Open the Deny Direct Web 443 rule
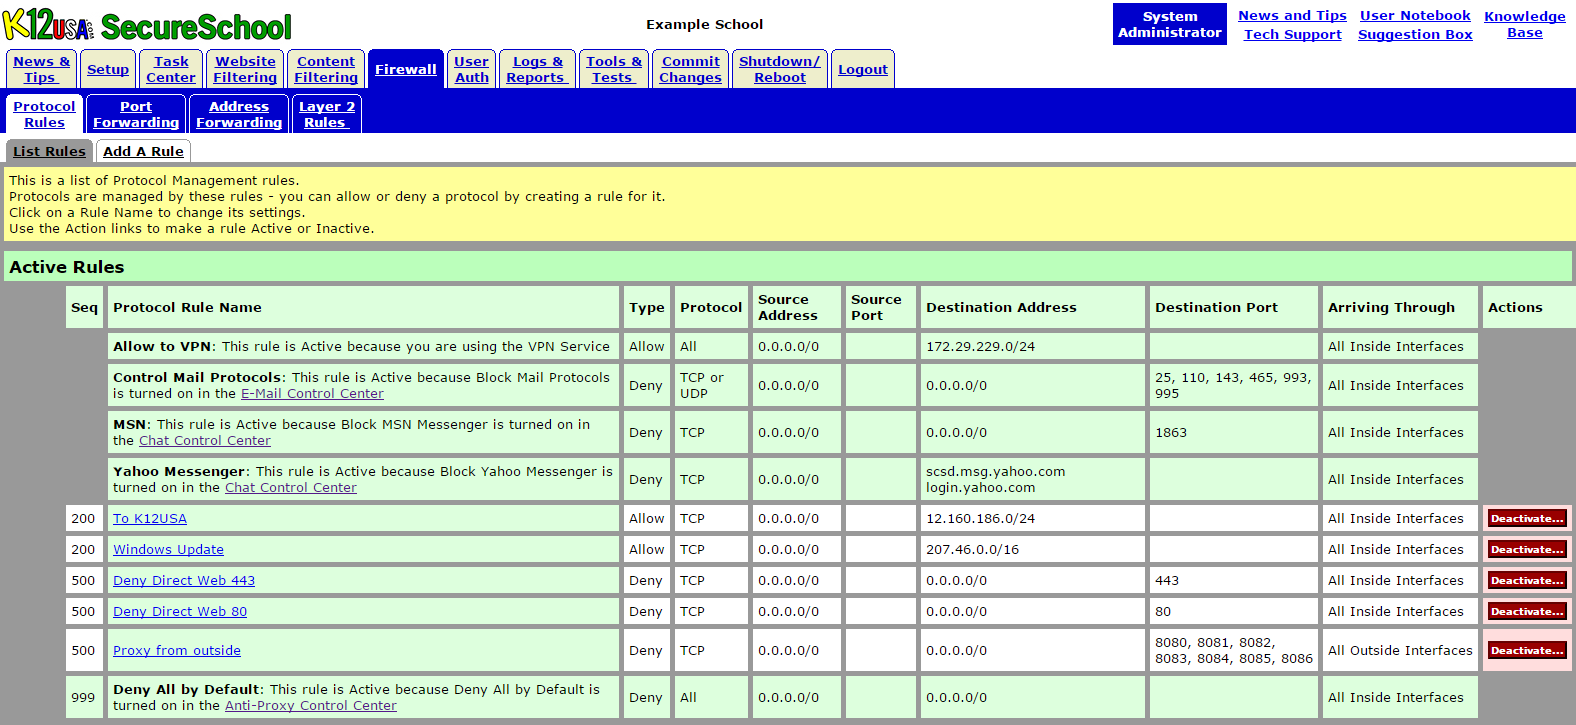Screen dimensions: 1576x725 (184, 581)
